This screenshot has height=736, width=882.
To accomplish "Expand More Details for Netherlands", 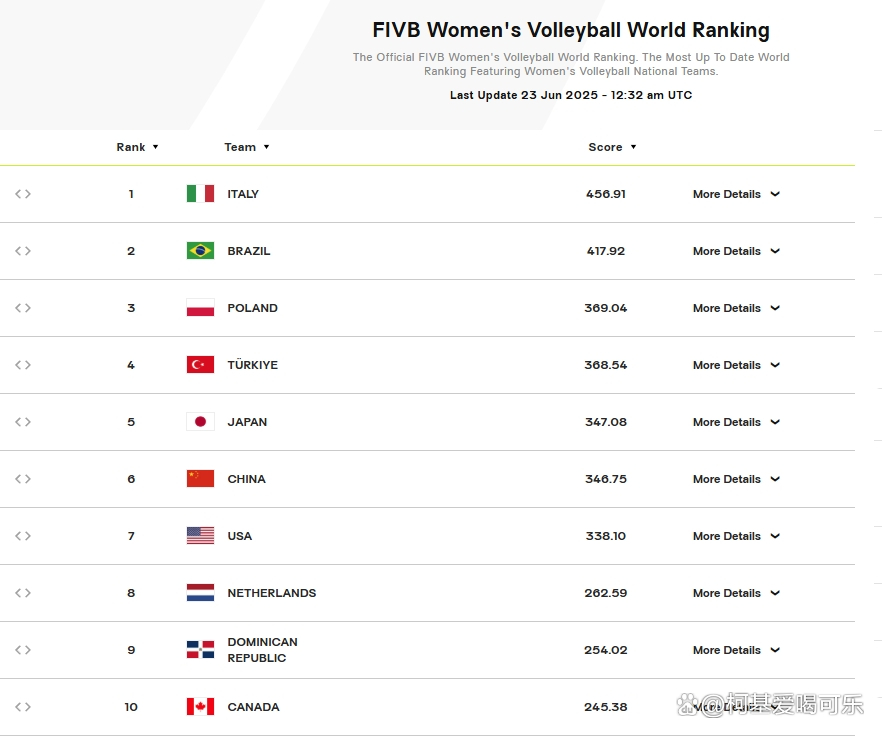I will pos(736,593).
